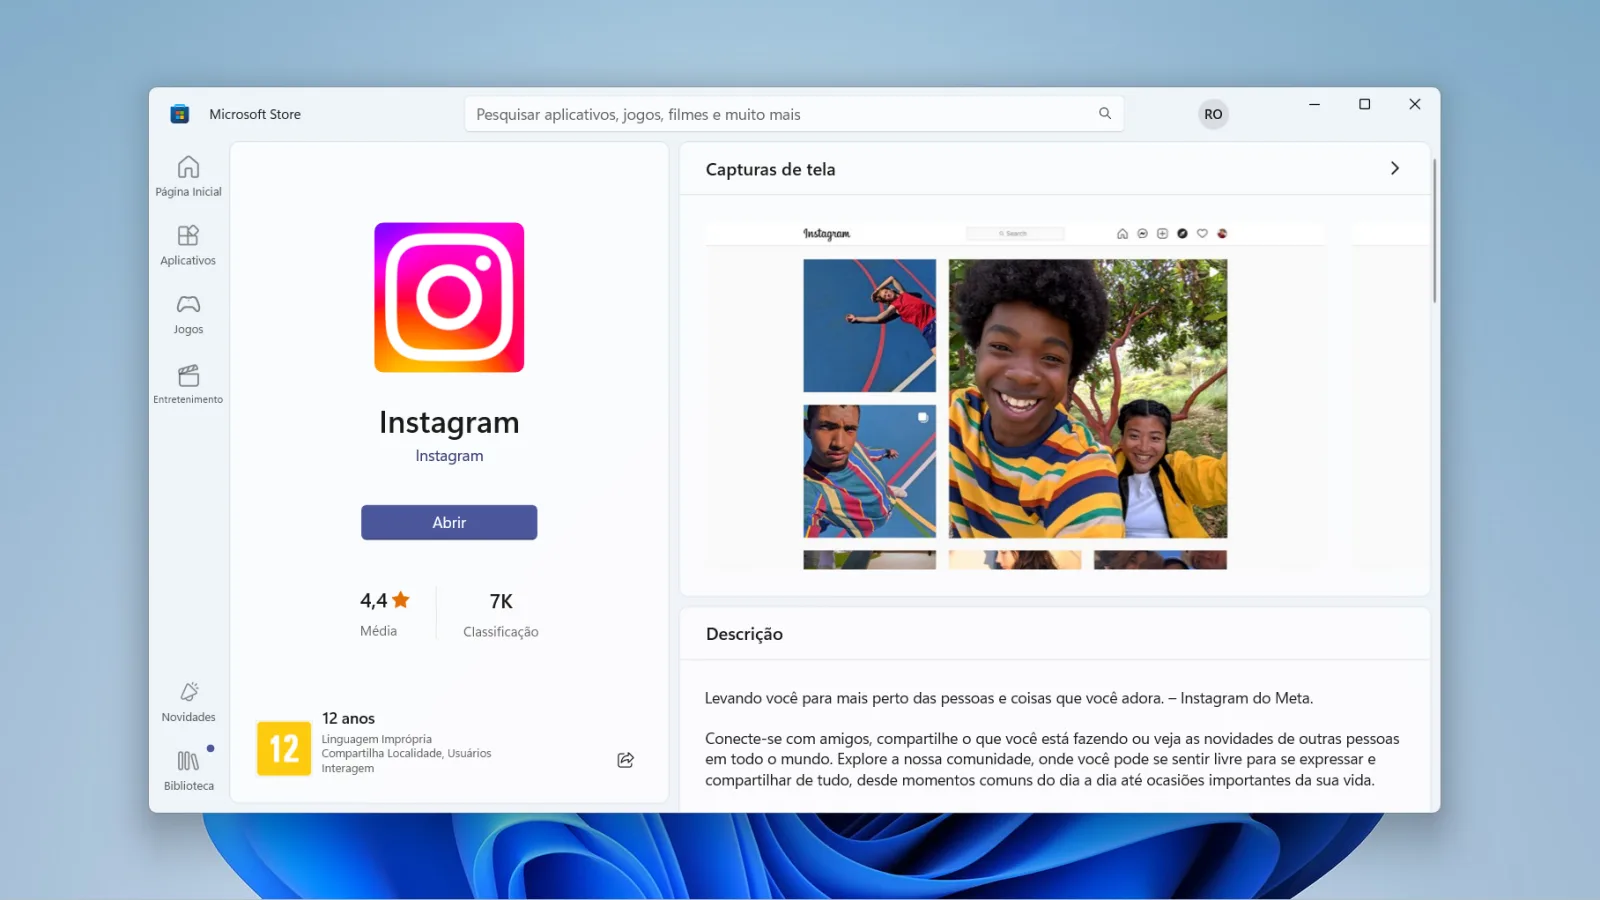
Task: Open the partially visible next screenshot
Action: tap(1390, 396)
